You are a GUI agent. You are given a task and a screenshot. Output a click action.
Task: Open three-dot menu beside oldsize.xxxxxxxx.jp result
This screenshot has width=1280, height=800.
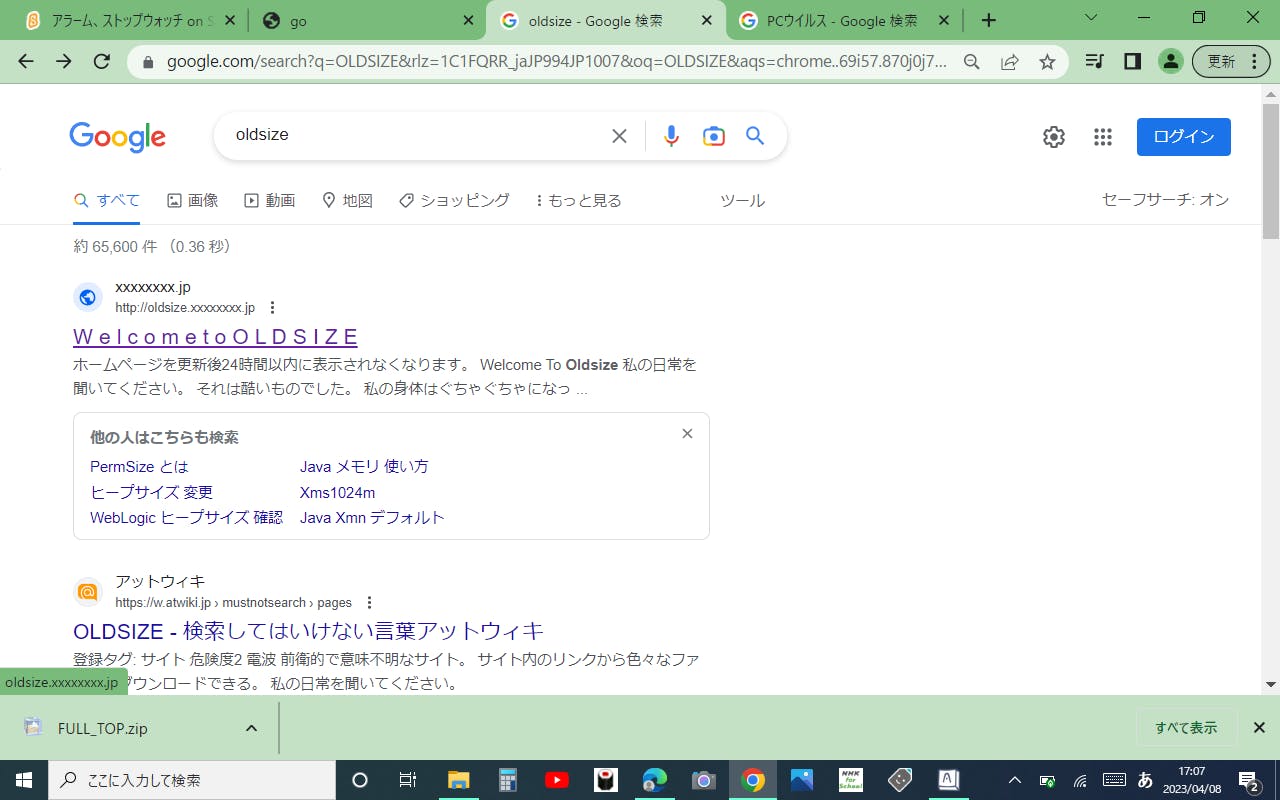(x=272, y=308)
